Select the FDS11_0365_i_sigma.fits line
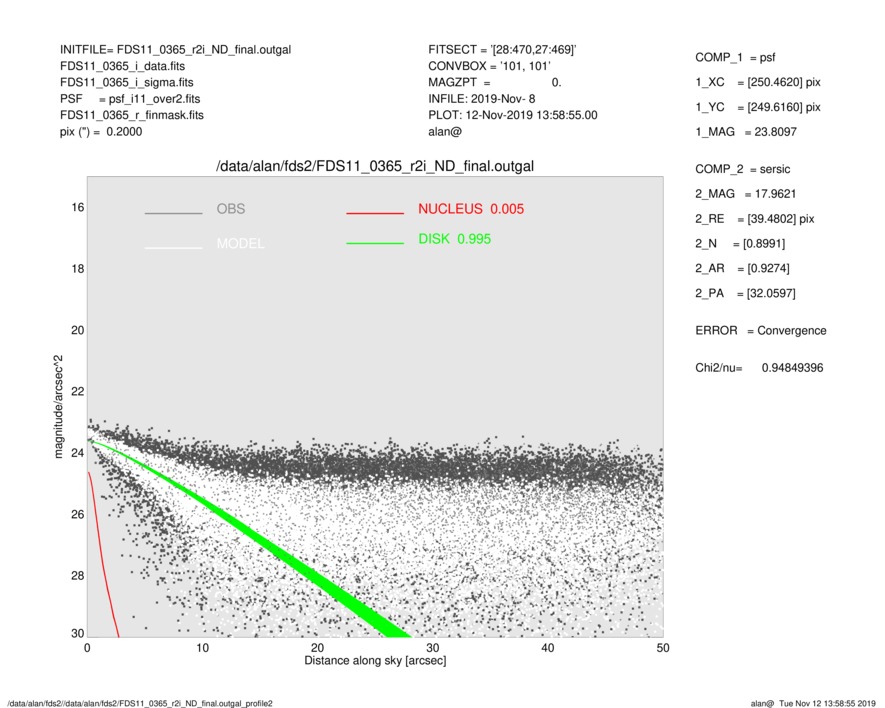This screenshot has width=885, height=708. [x=126, y=82]
